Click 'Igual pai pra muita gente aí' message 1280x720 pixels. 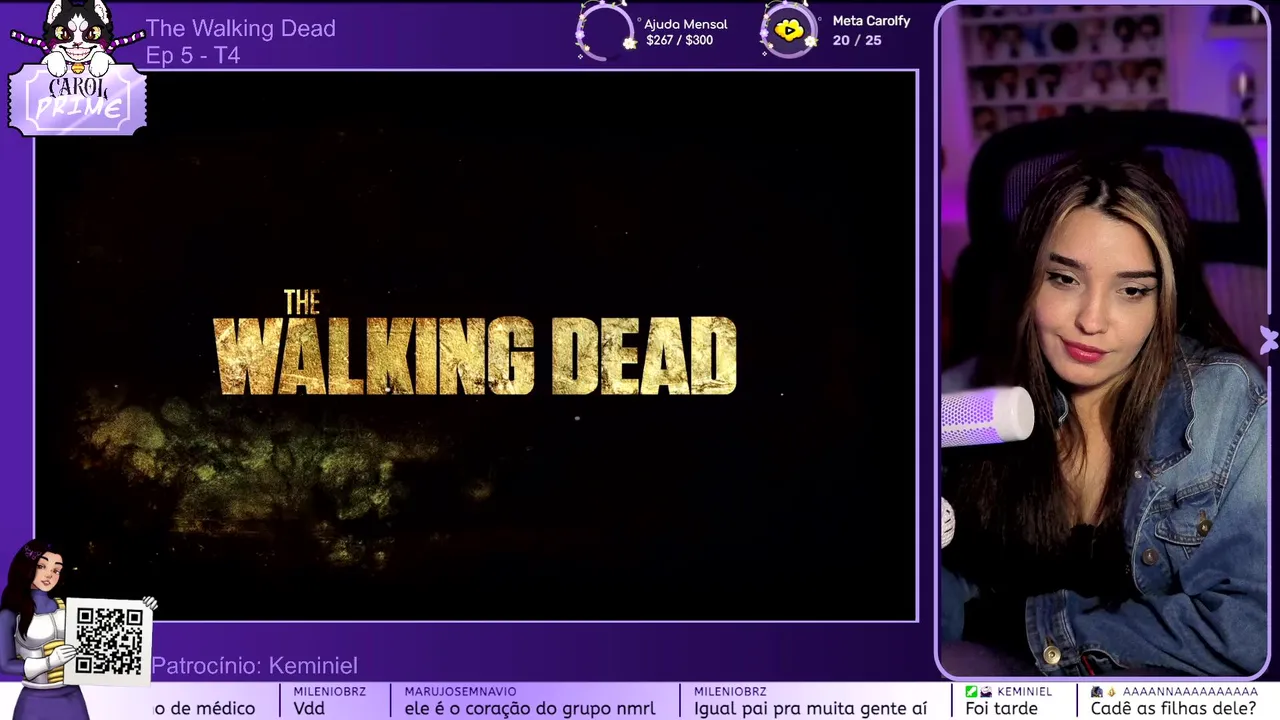click(x=811, y=708)
